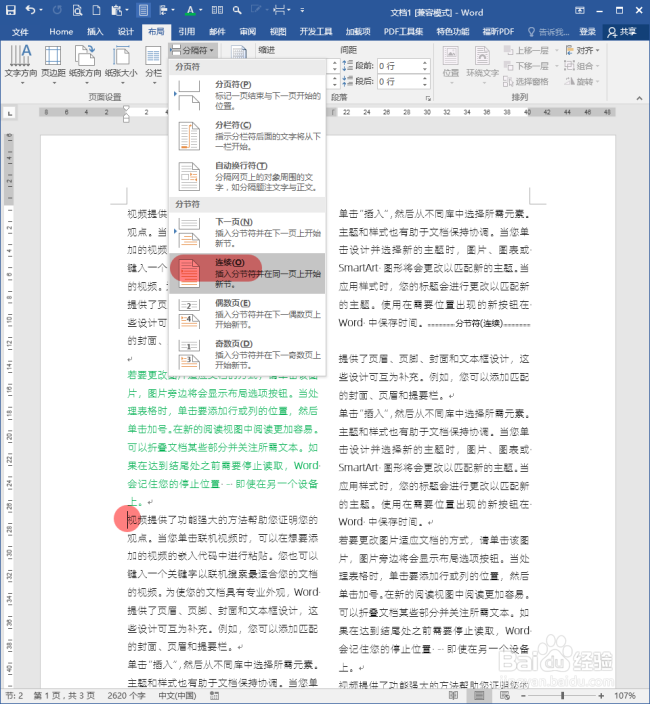Click the magnifier Find icon in quick access toolbar
Screen dimensions: 650x704
[x=237, y=10]
